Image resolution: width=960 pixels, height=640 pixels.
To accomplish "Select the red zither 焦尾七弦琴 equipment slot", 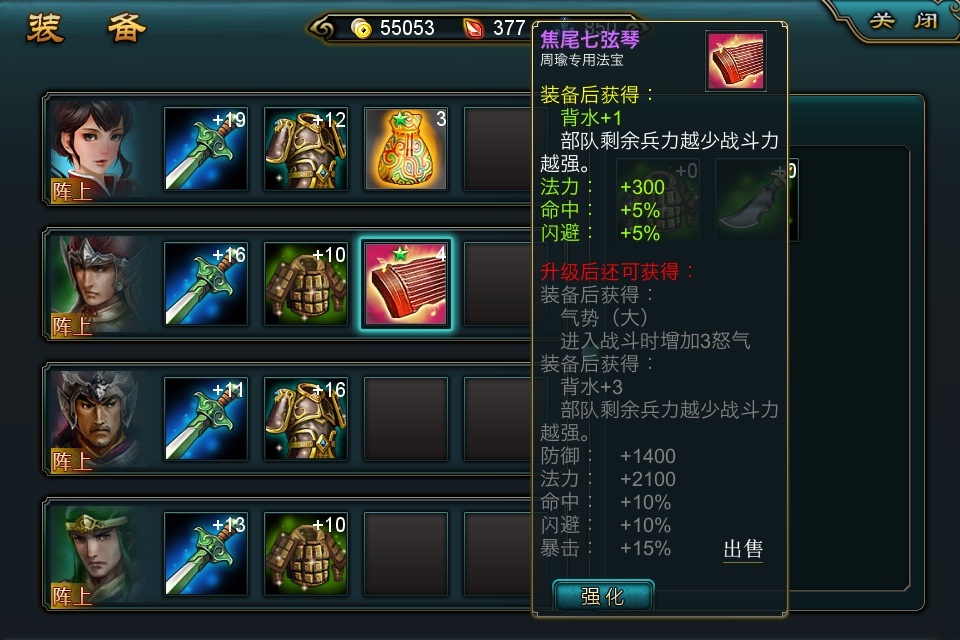I will coord(406,284).
